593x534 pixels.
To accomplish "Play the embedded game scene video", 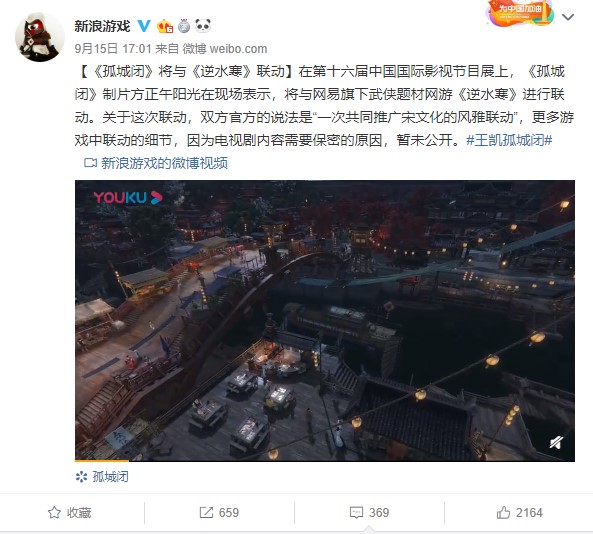I will [x=325, y=321].
